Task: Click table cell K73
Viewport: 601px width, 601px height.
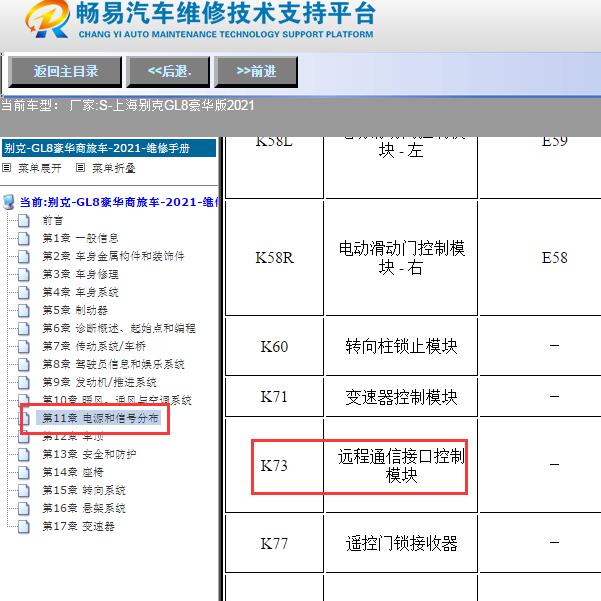Action: point(274,466)
